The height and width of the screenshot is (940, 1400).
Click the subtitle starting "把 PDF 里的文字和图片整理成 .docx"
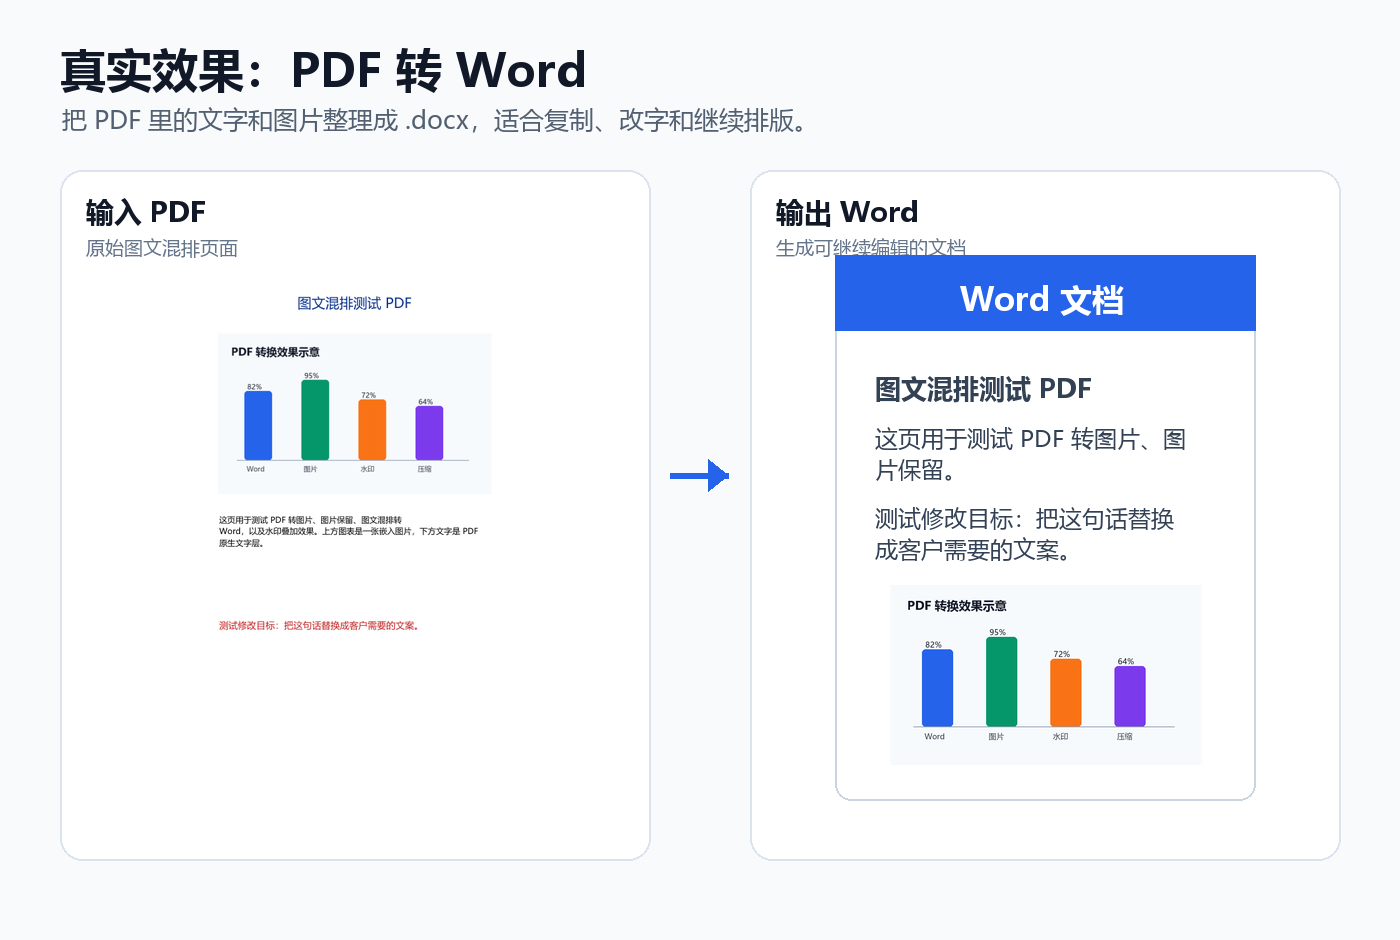point(434,121)
